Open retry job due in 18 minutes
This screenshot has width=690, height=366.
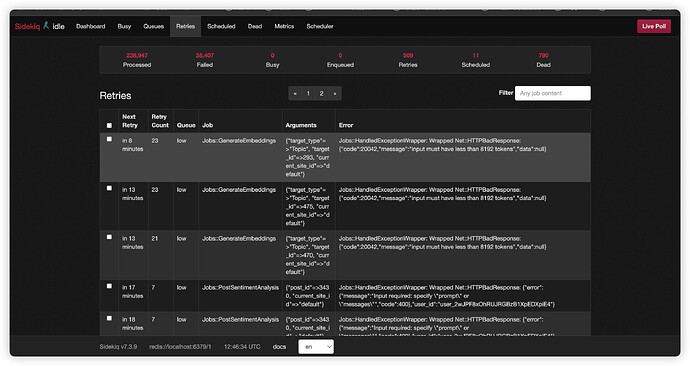132,324
